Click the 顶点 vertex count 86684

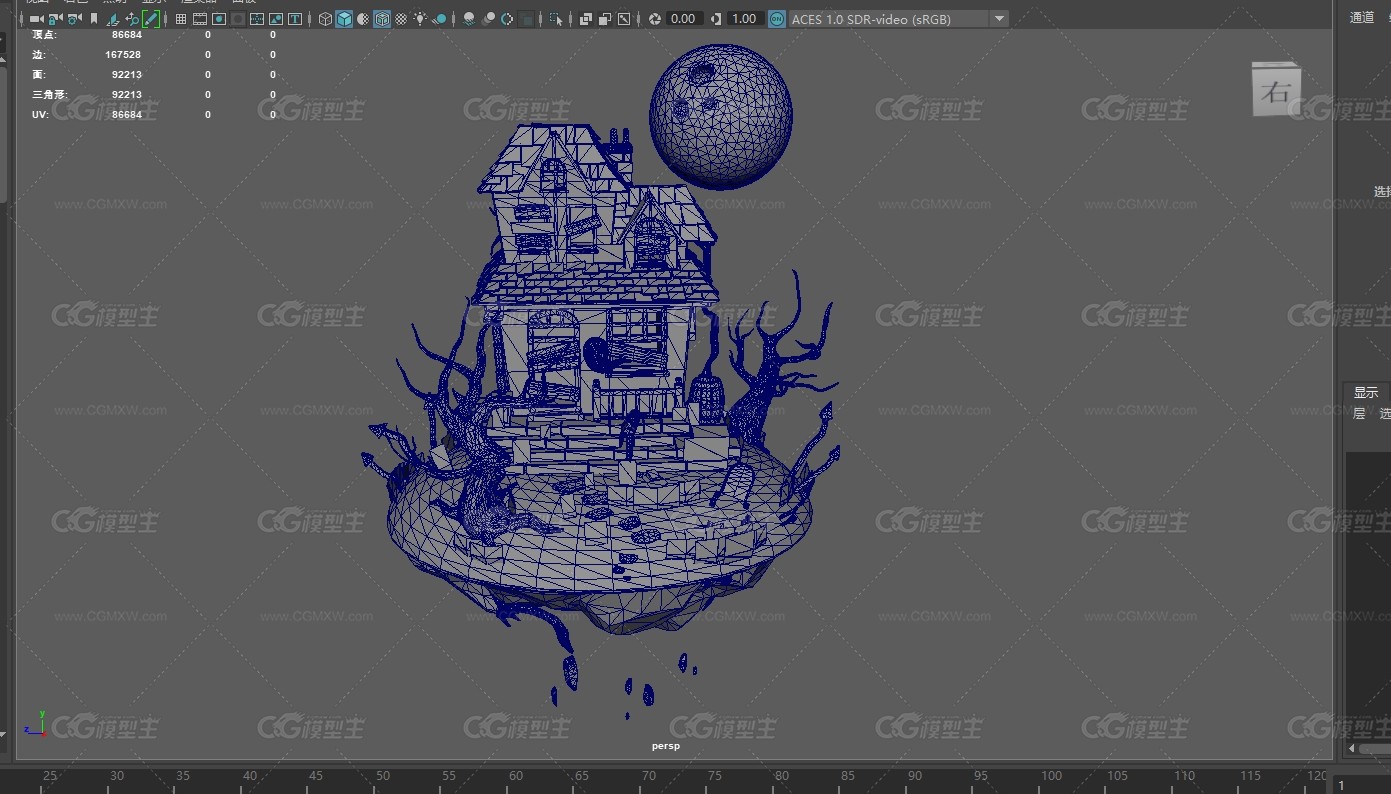[126, 35]
